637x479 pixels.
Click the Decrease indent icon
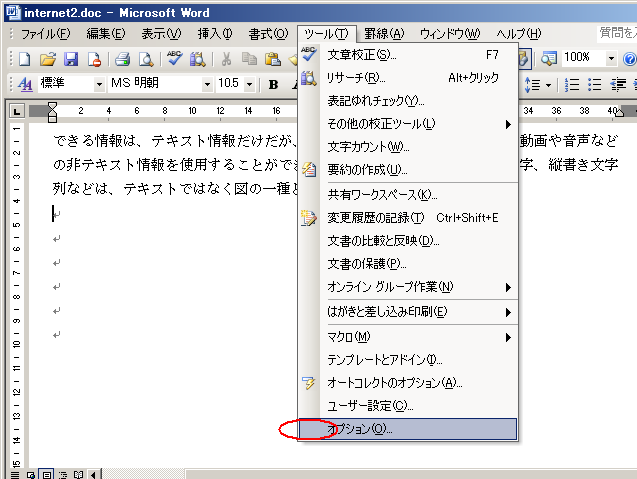pyautogui.click(x=618, y=85)
